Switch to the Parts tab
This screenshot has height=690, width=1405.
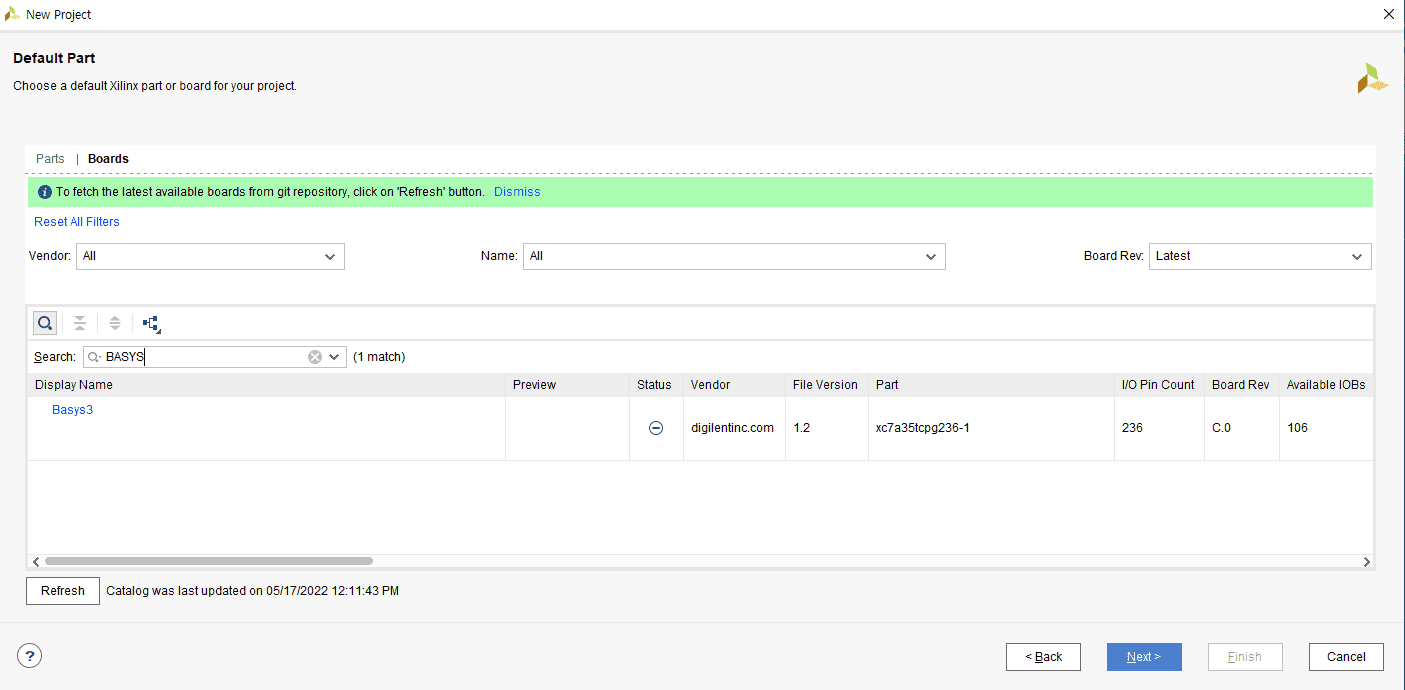pyautogui.click(x=50, y=159)
